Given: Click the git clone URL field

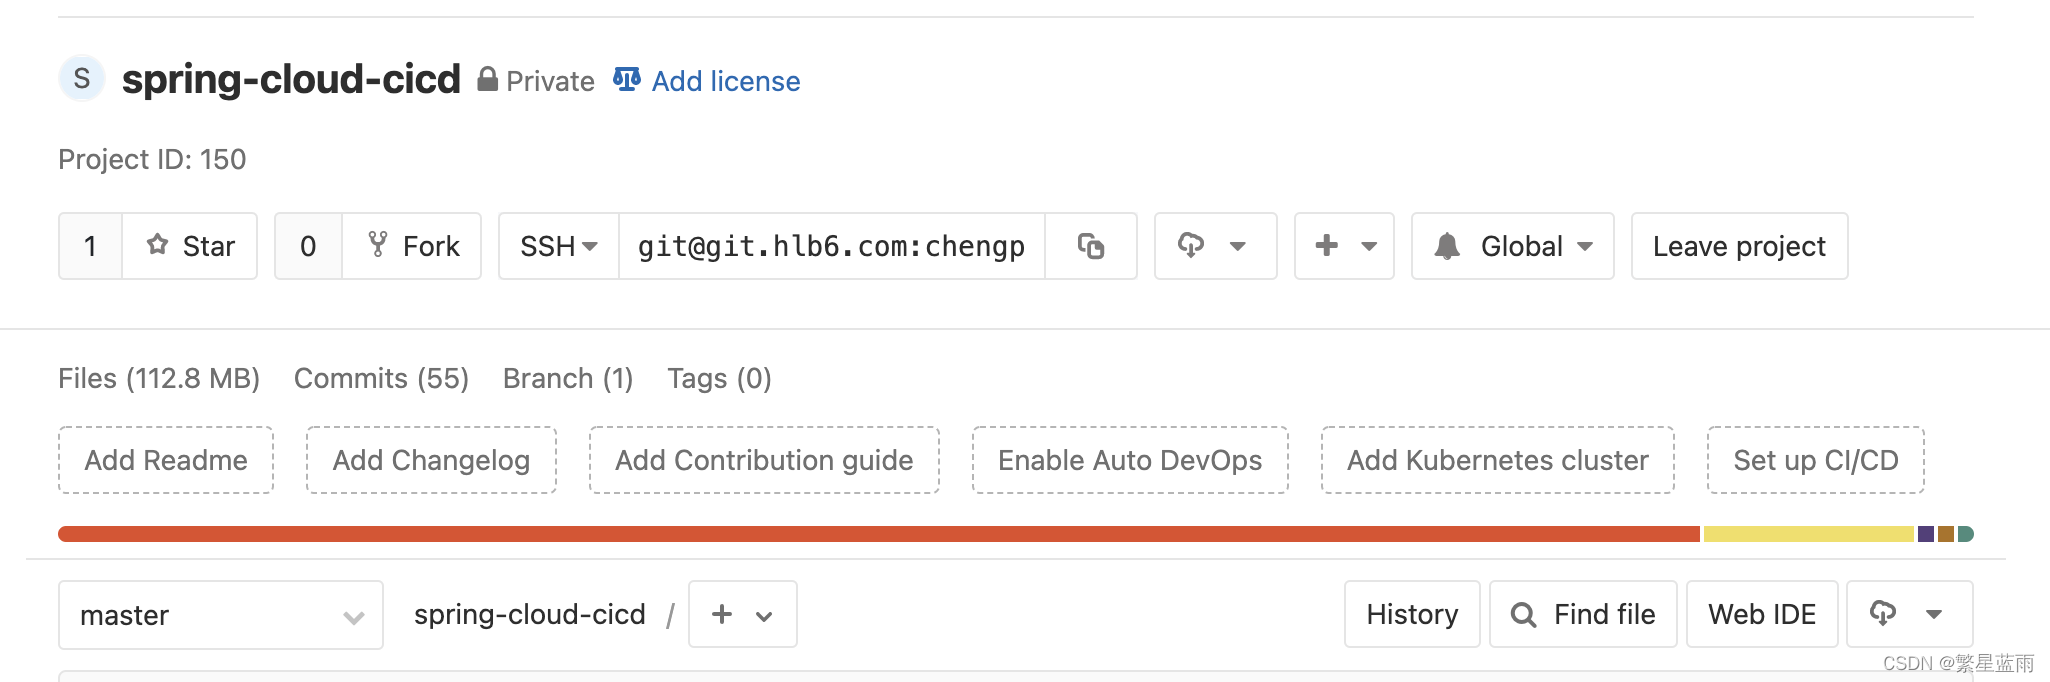Looking at the screenshot, I should tap(832, 246).
